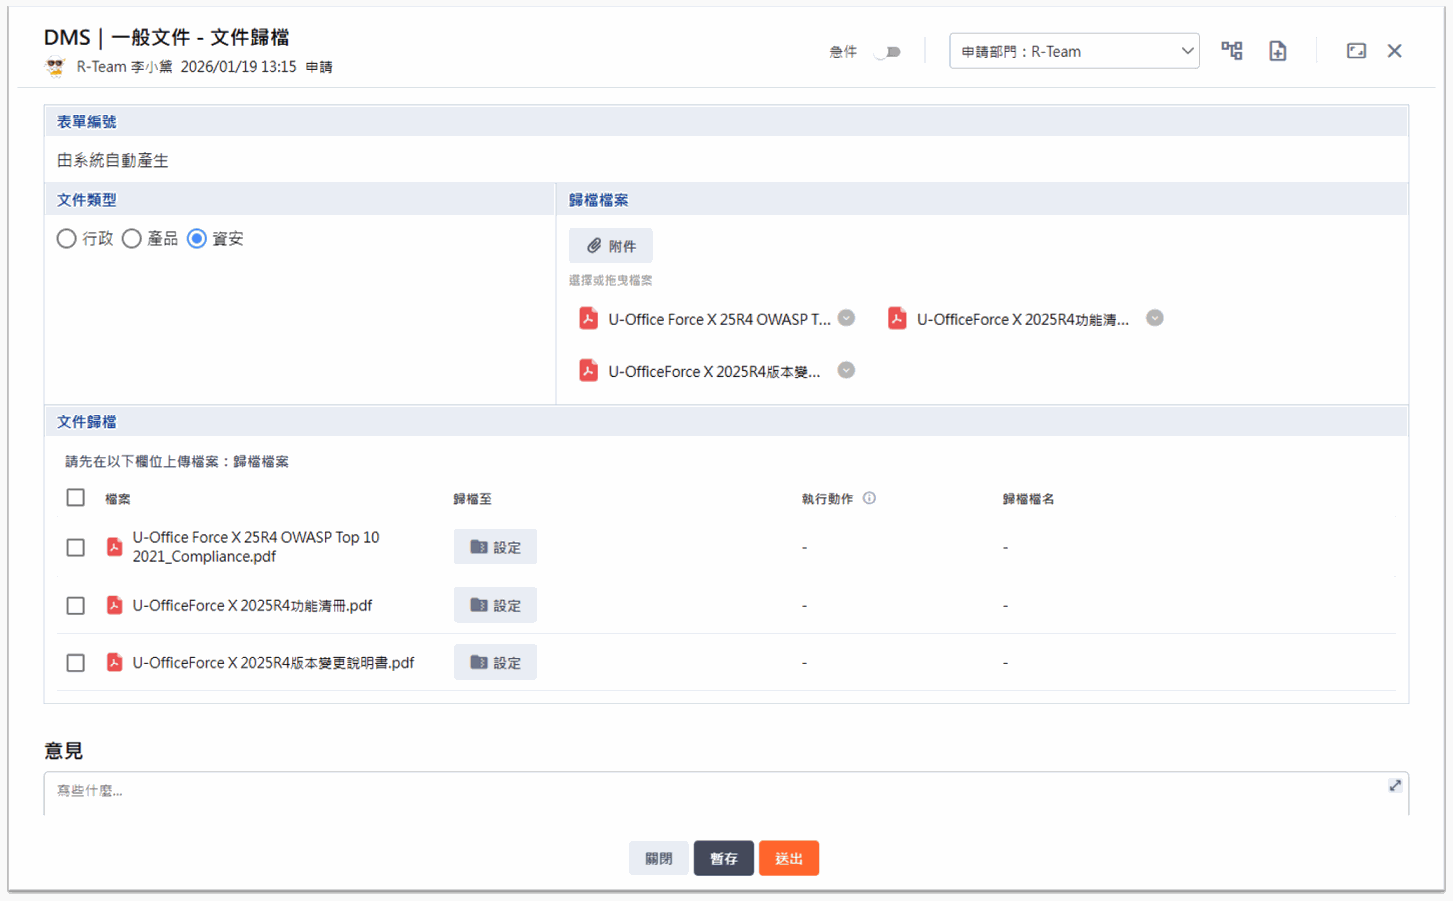Click the info icon next to 執行動作
This screenshot has width=1453, height=901.
click(869, 498)
